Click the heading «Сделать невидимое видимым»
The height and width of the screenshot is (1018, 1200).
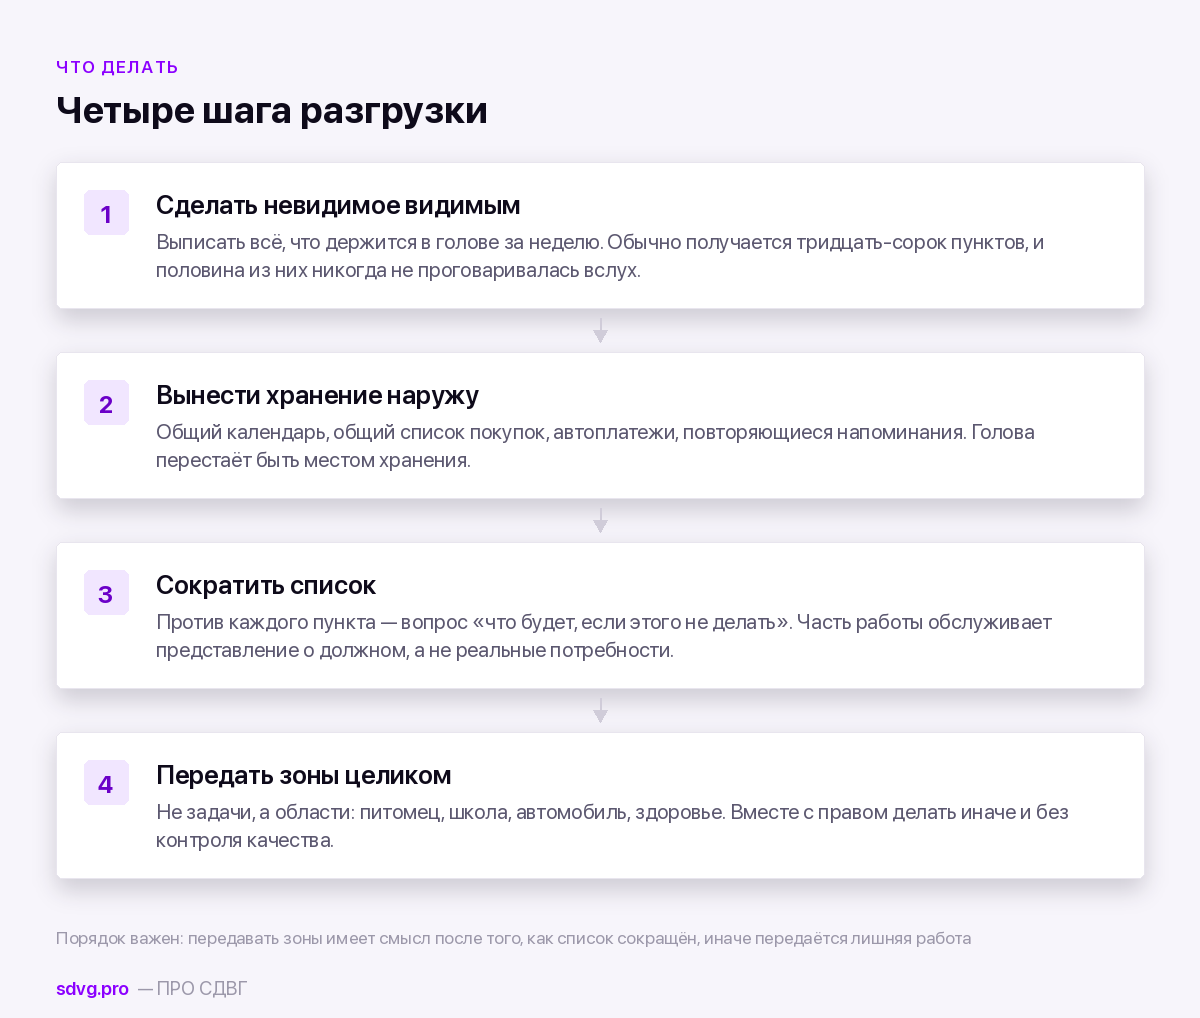(338, 205)
